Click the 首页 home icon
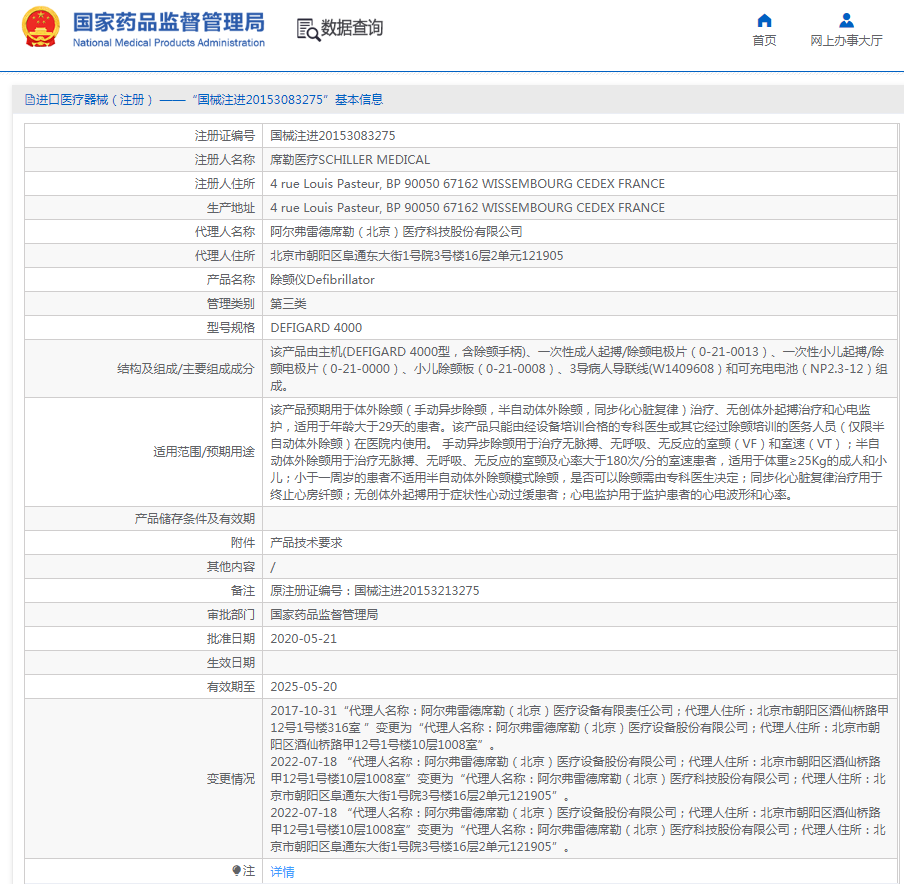Screen dimensions: 904x884 pyautogui.click(x=764, y=20)
